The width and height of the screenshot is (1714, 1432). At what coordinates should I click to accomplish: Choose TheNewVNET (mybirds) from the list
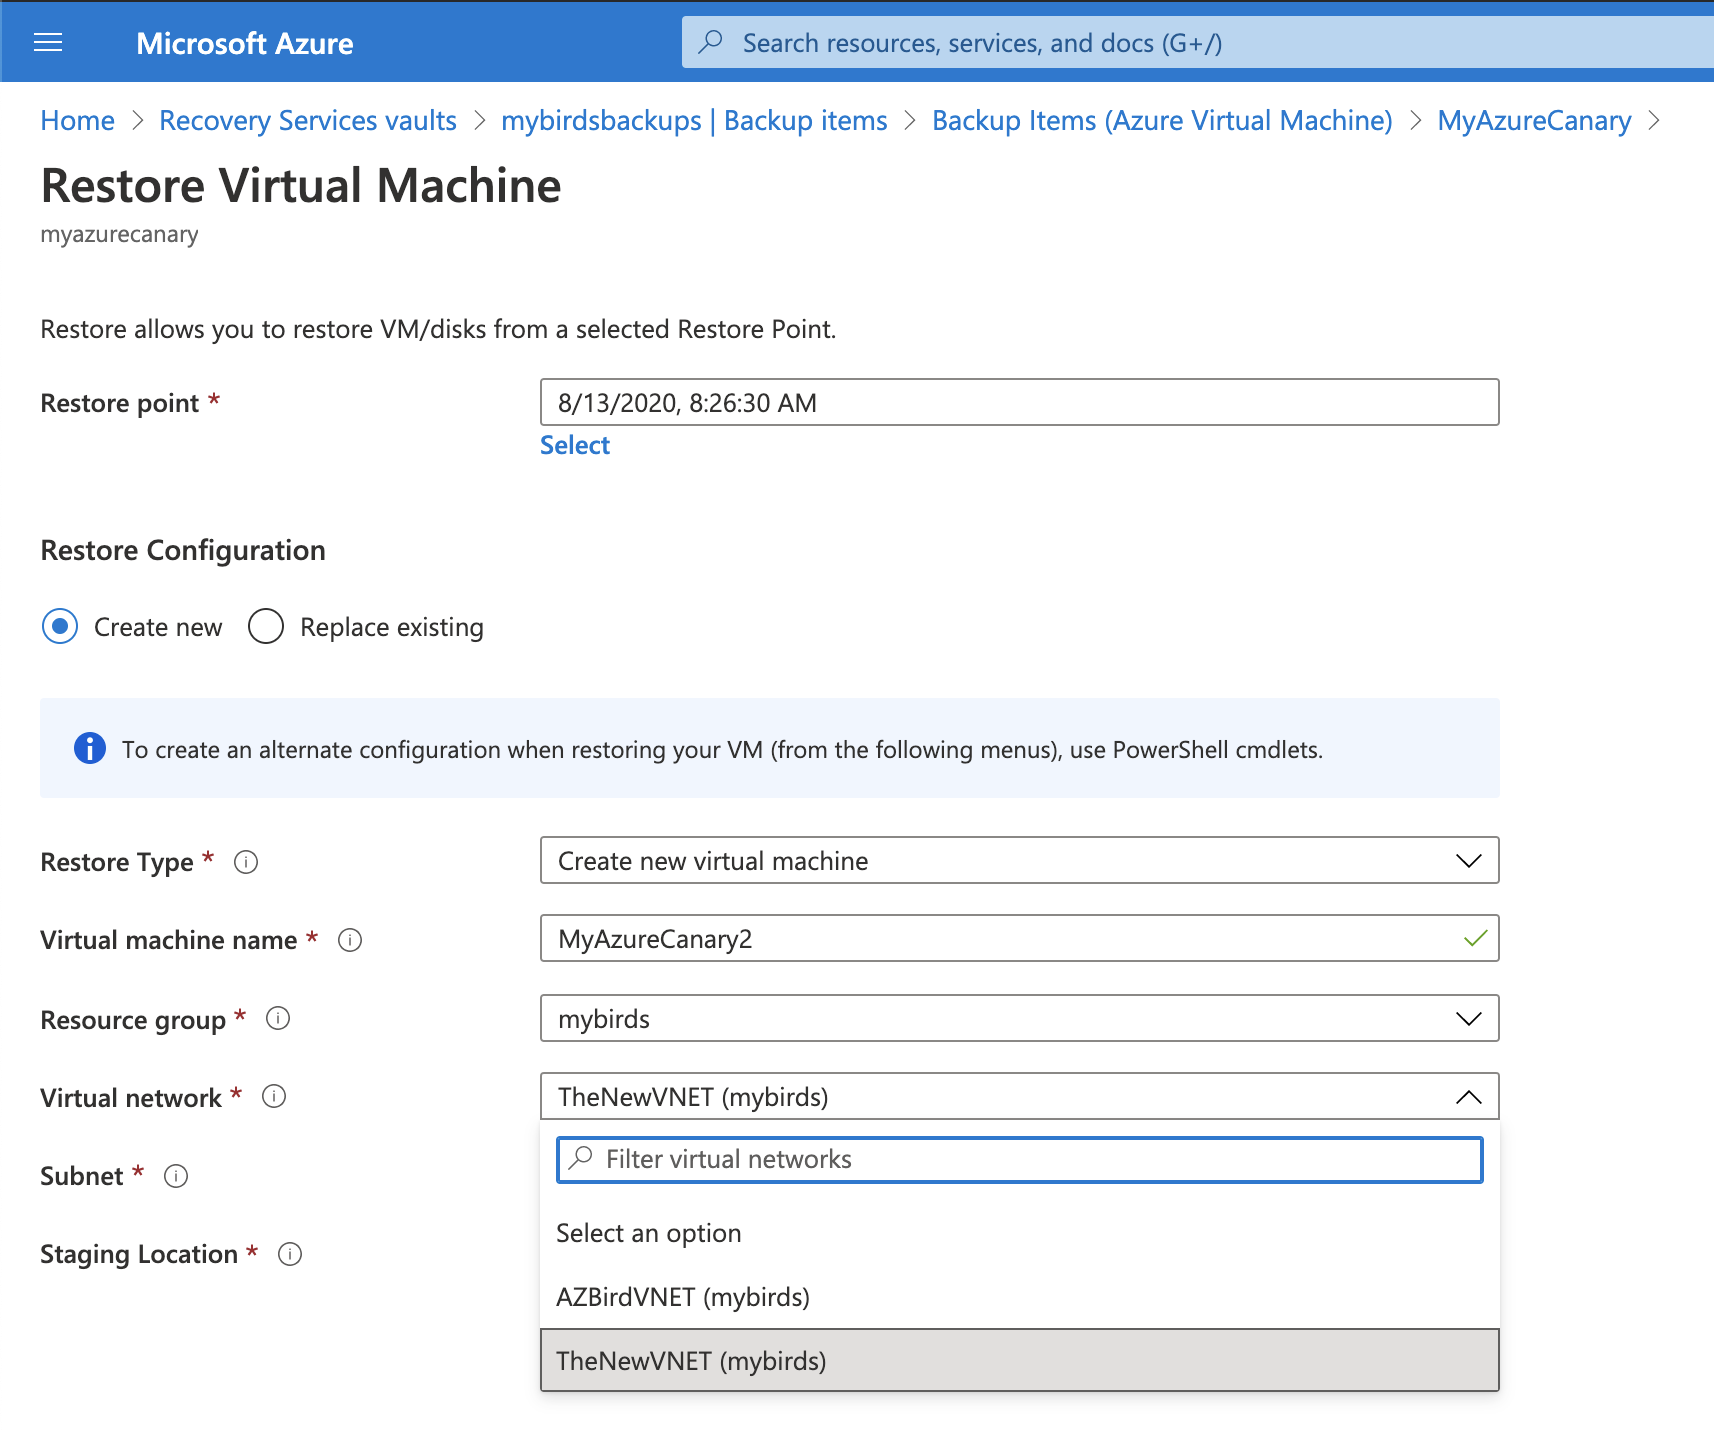point(1019,1360)
